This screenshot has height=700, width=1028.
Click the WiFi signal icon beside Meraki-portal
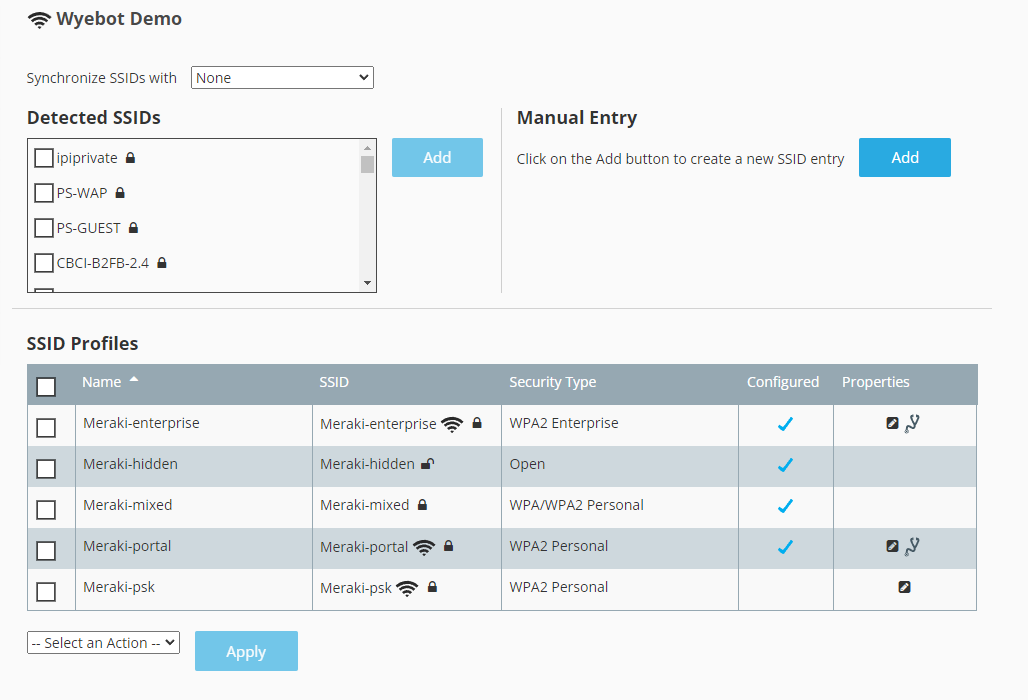pyautogui.click(x=424, y=546)
